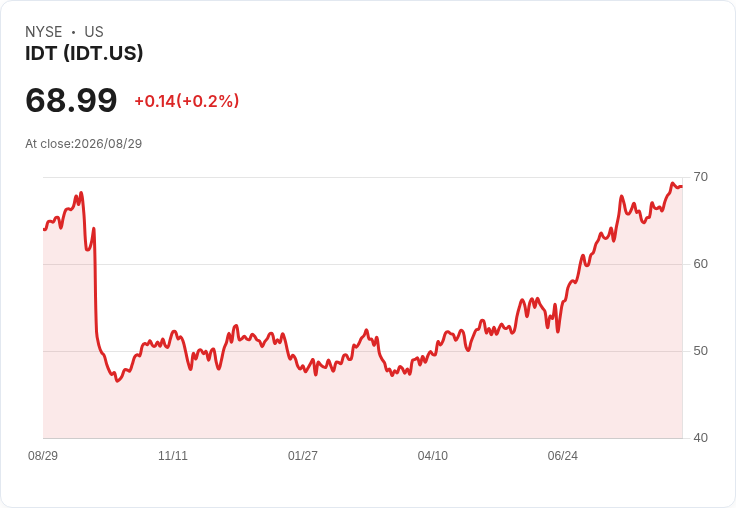Click the At close:2026/08/29 timestamp

point(84,144)
